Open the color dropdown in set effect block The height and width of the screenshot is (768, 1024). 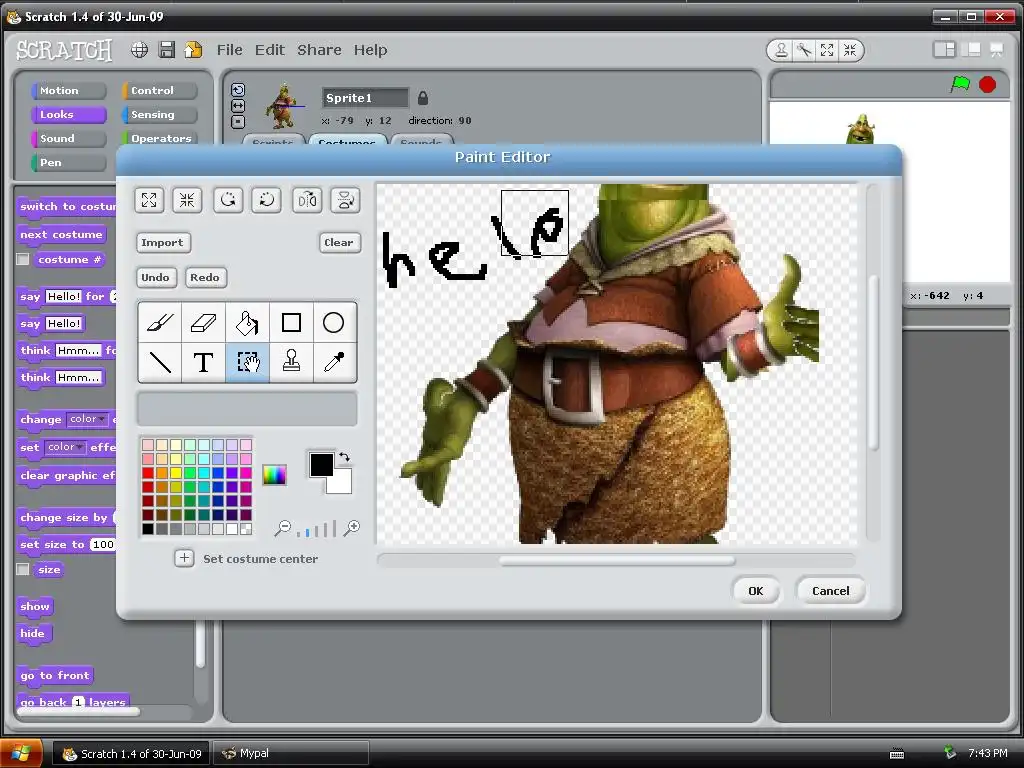point(65,447)
